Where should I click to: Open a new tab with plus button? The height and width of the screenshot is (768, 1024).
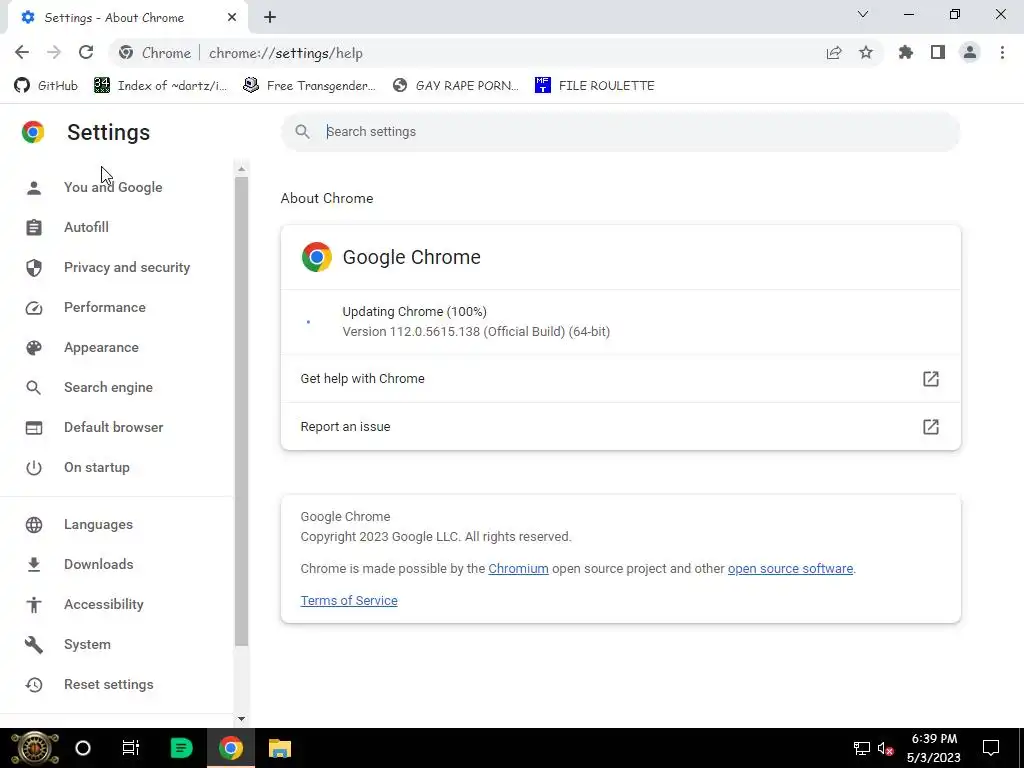tap(270, 18)
